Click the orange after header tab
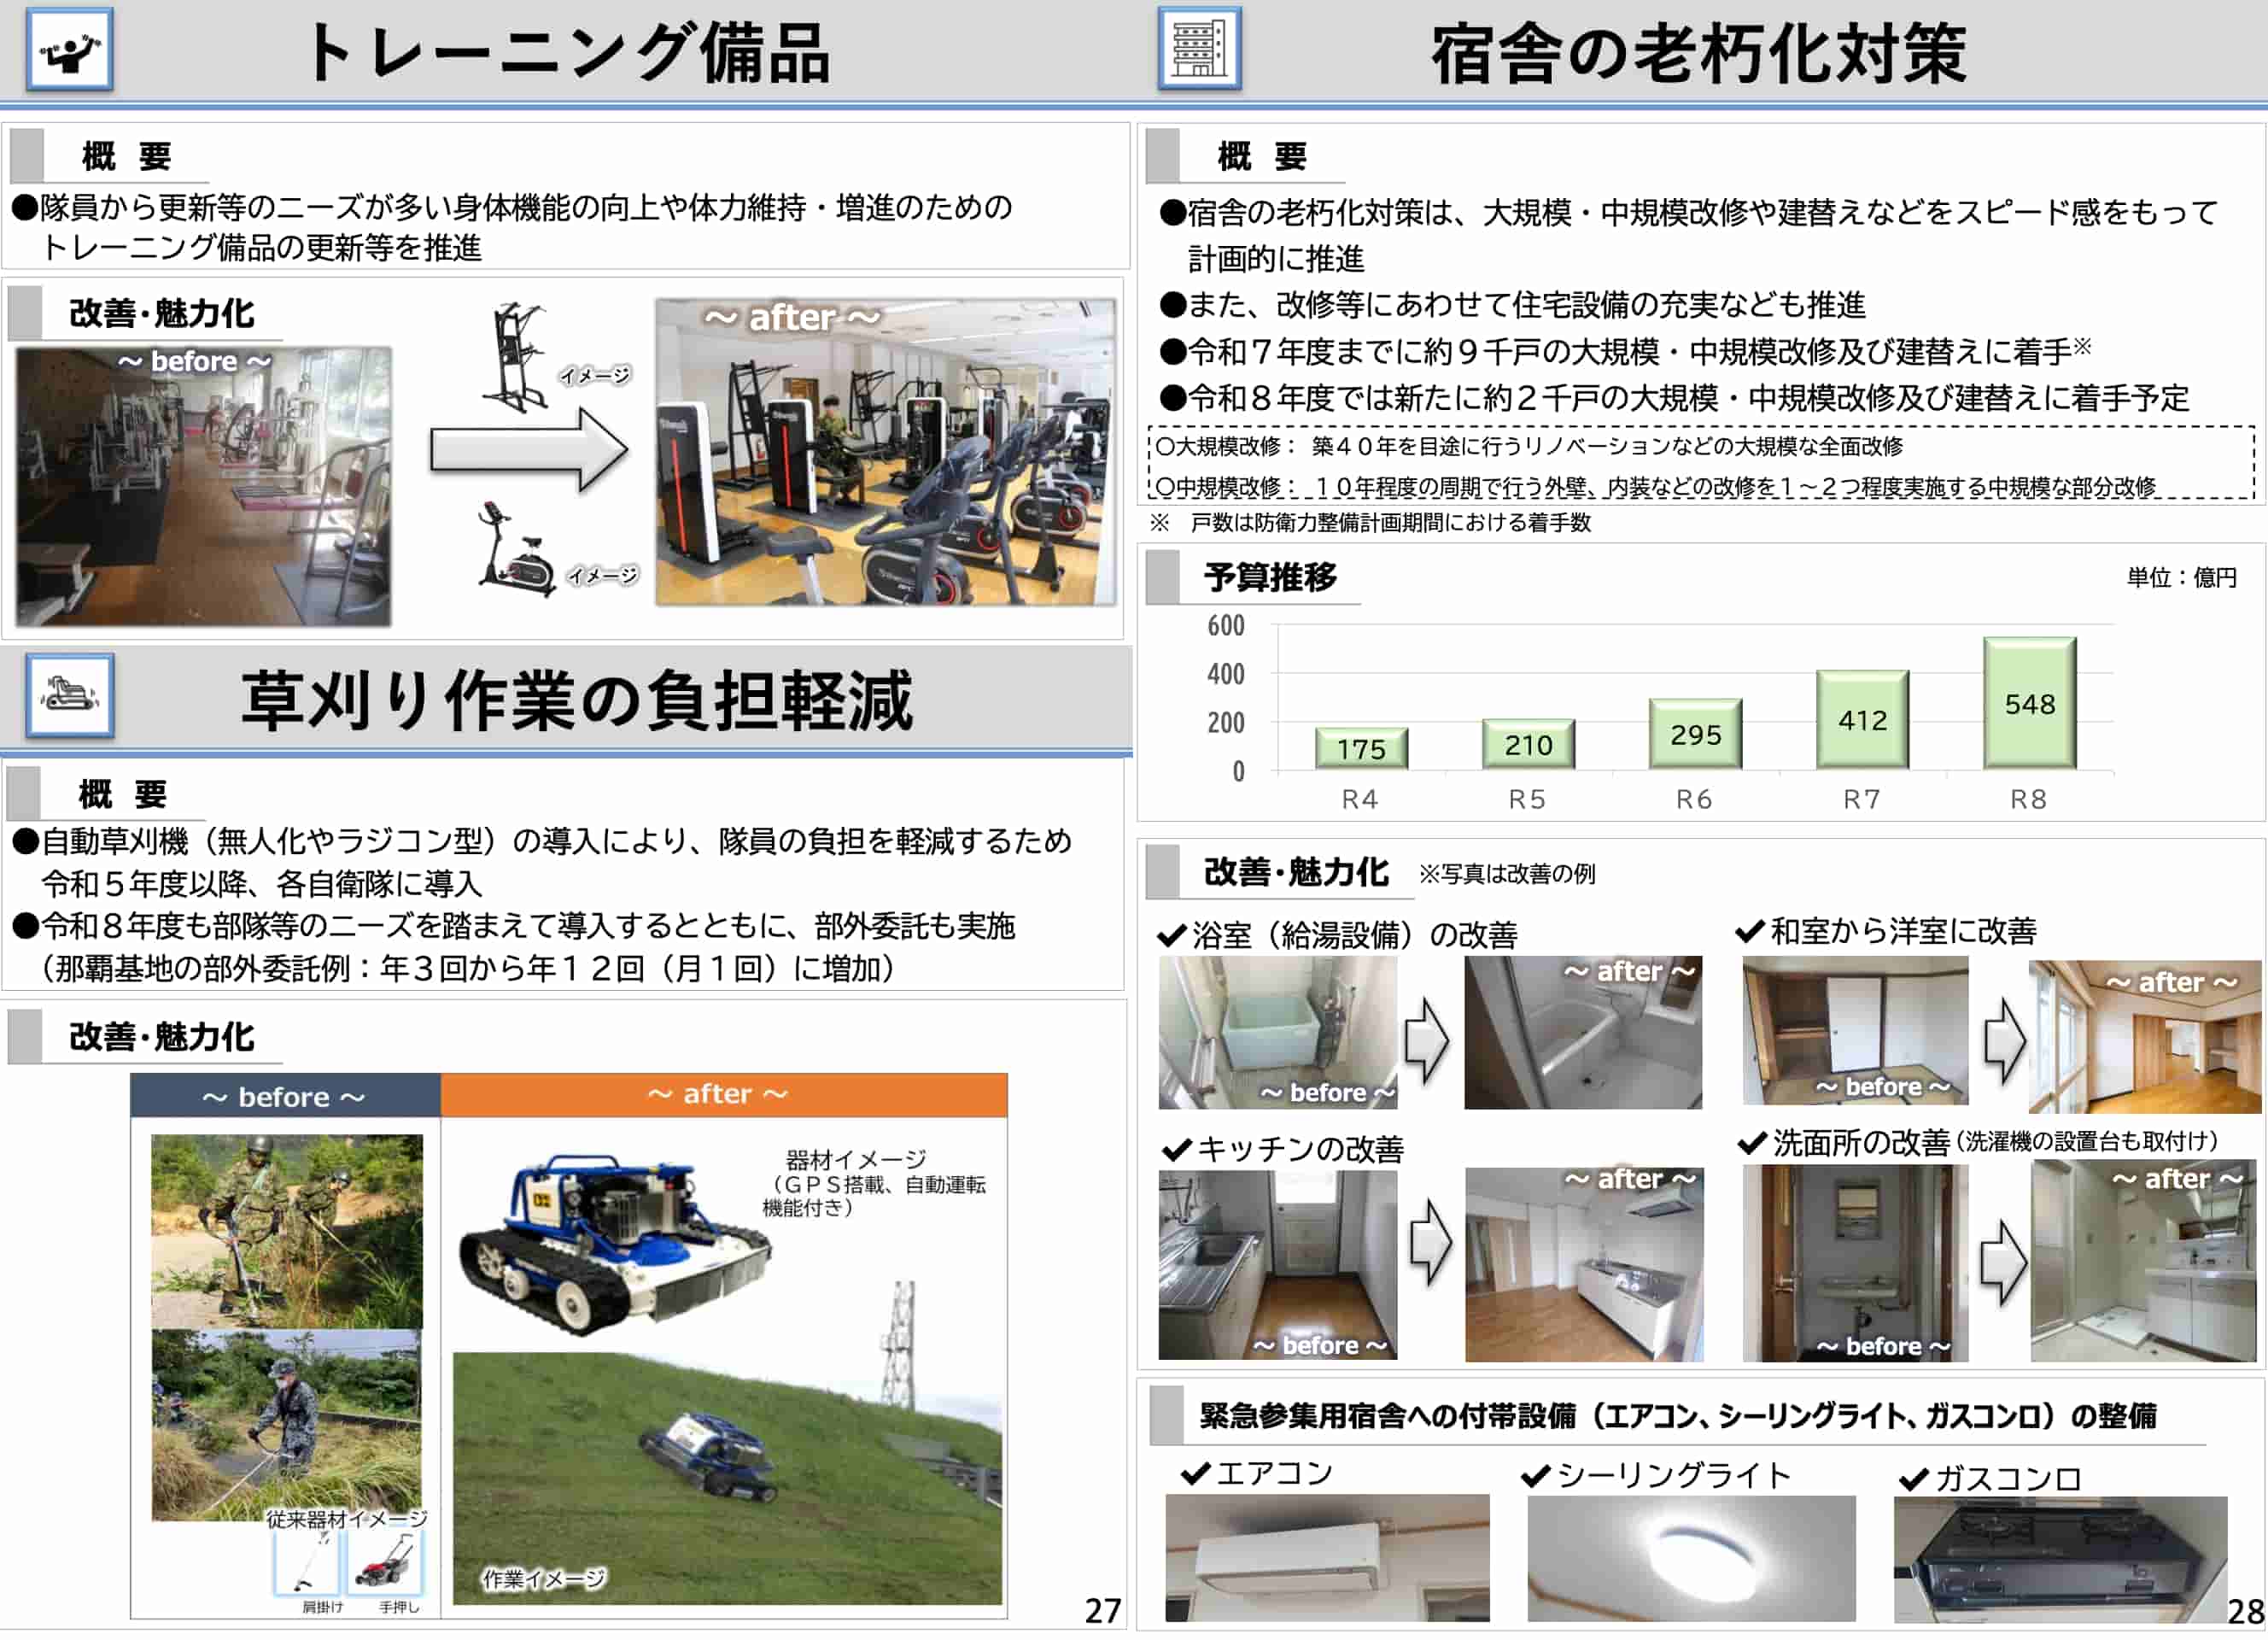Viewport: 2268px width, 1640px height. 723,1095
